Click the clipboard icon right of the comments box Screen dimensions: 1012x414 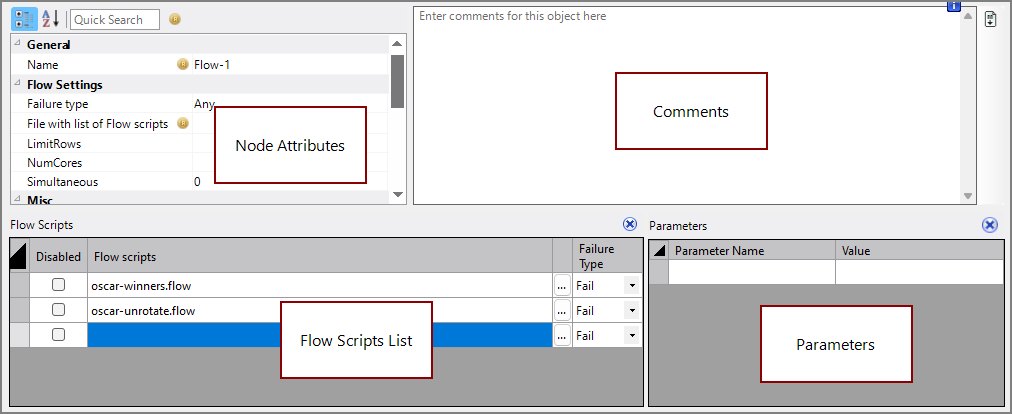pyautogui.click(x=990, y=19)
